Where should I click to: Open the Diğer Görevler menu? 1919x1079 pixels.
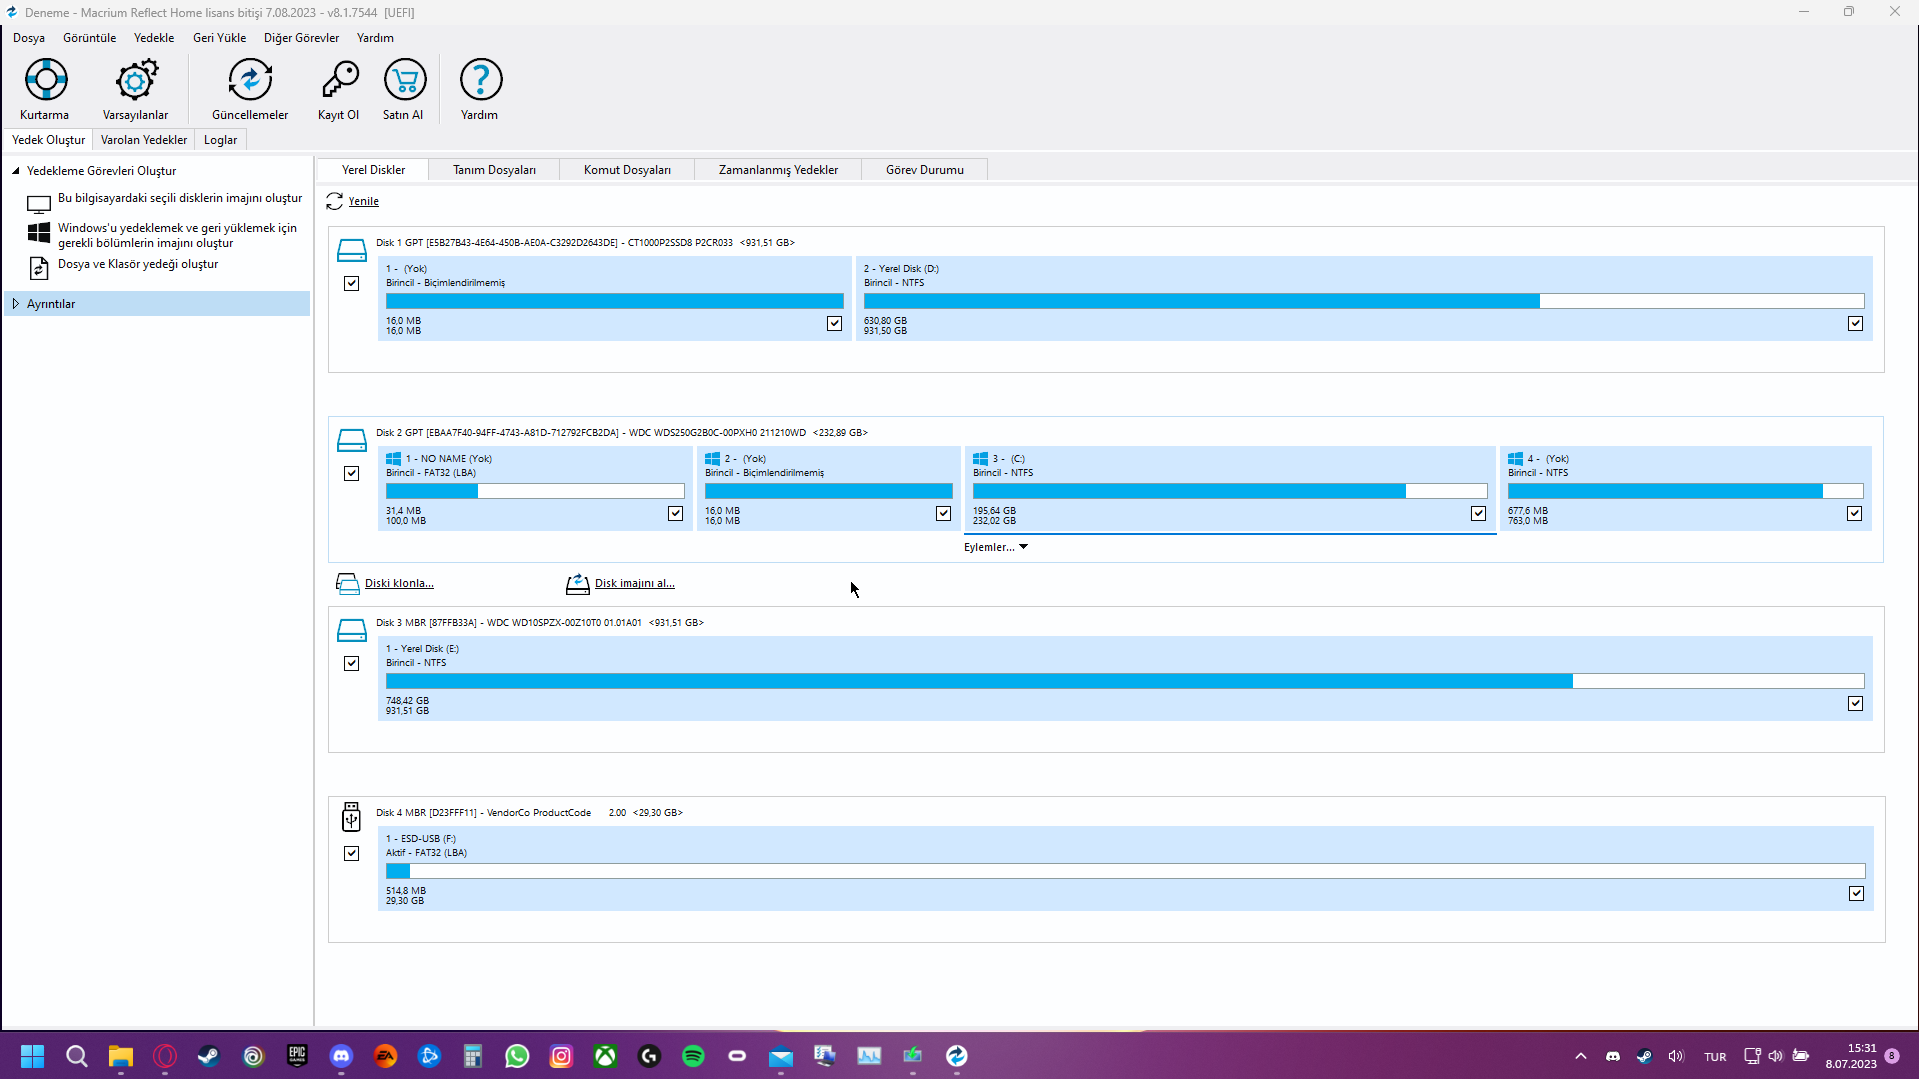301,38
